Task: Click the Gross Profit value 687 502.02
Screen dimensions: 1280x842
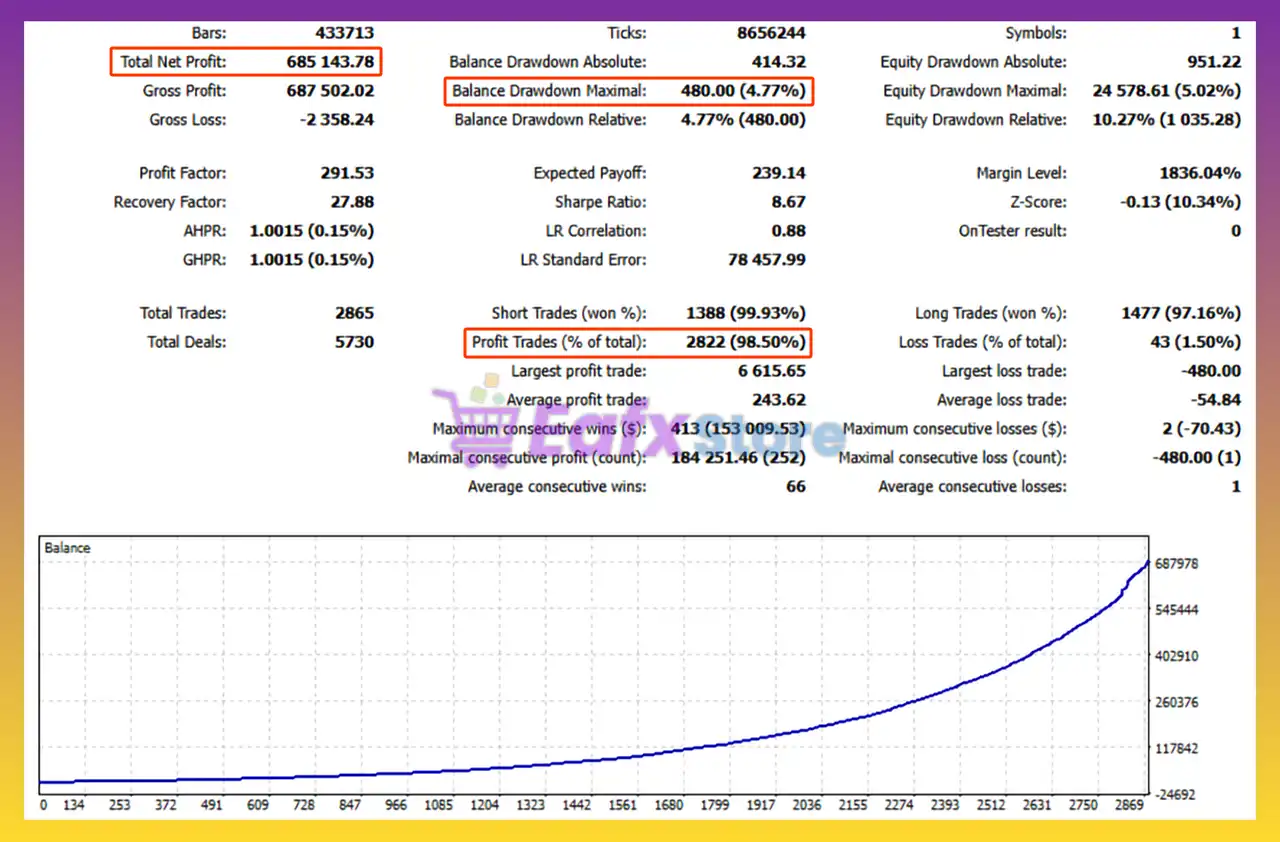Action: [330, 91]
